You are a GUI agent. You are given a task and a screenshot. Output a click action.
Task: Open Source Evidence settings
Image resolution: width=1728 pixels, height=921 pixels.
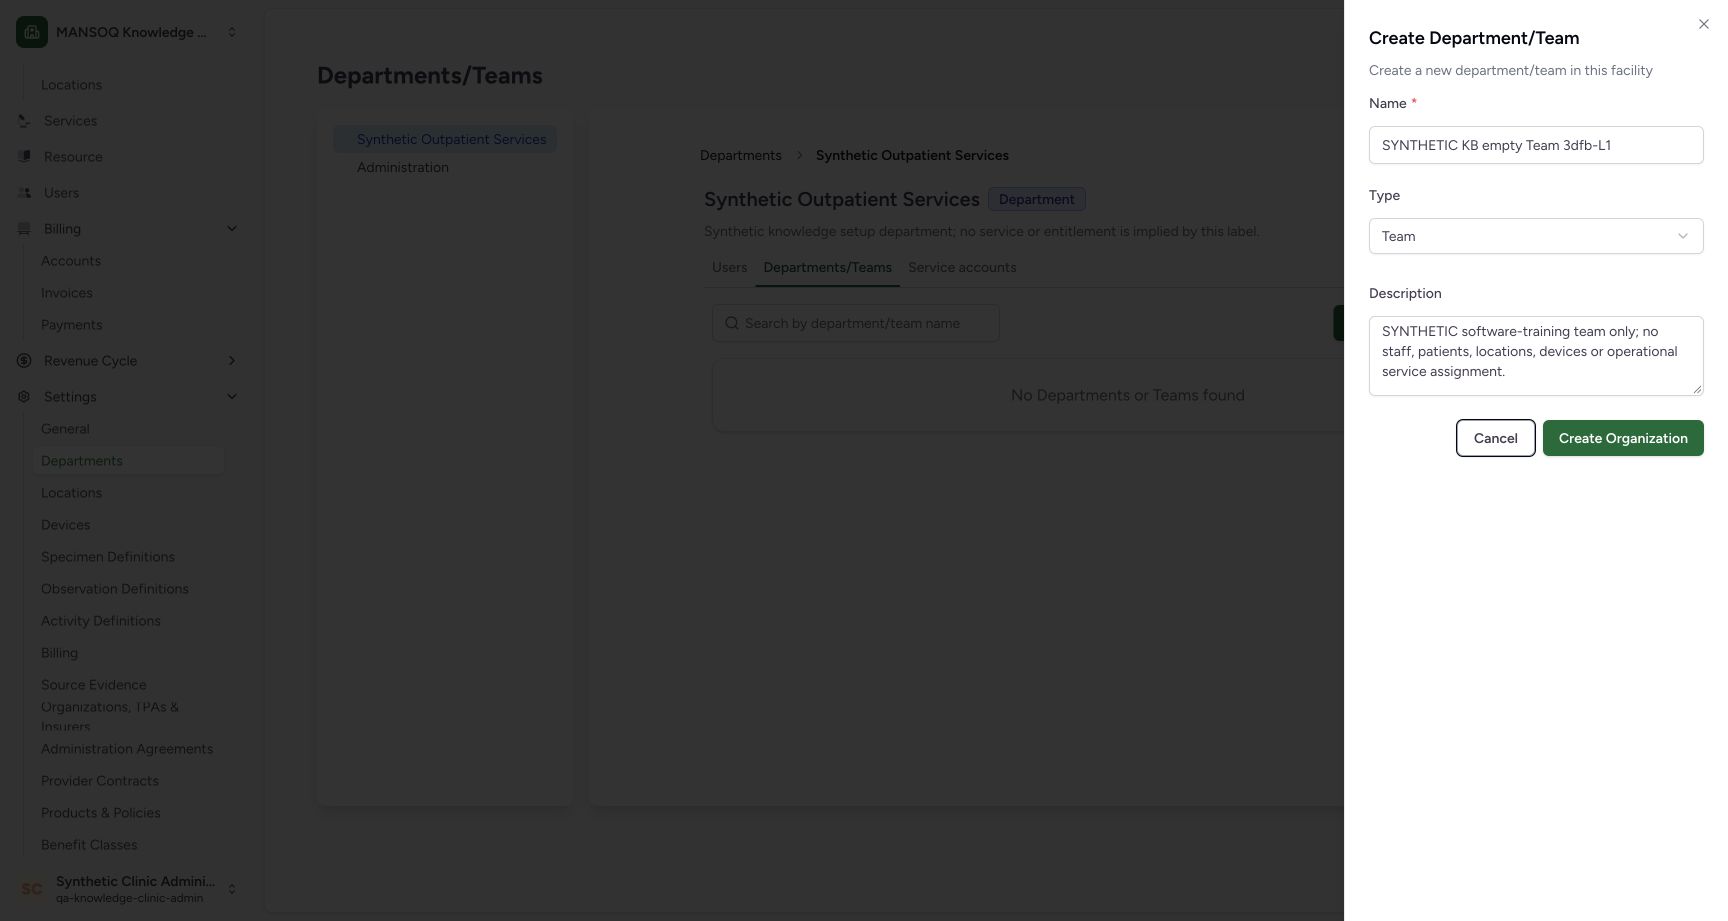(94, 685)
